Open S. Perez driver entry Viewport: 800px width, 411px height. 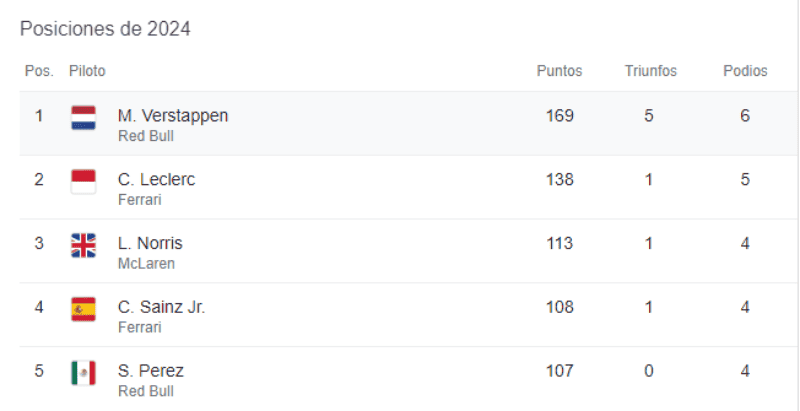(x=150, y=371)
